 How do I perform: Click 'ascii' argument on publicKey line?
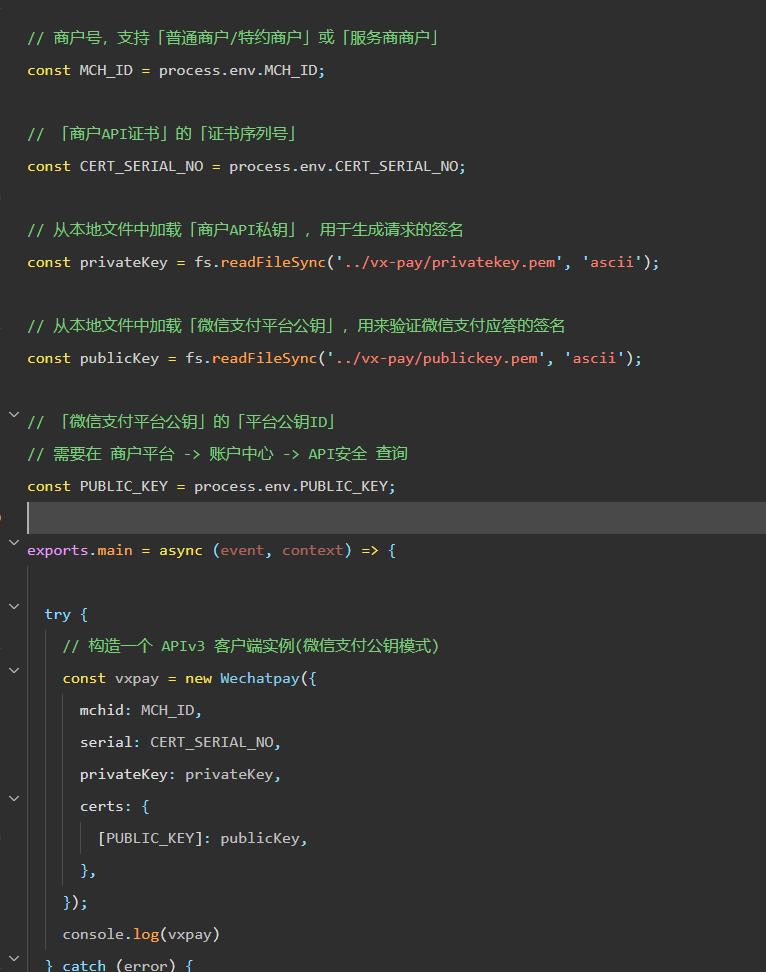click(x=594, y=358)
